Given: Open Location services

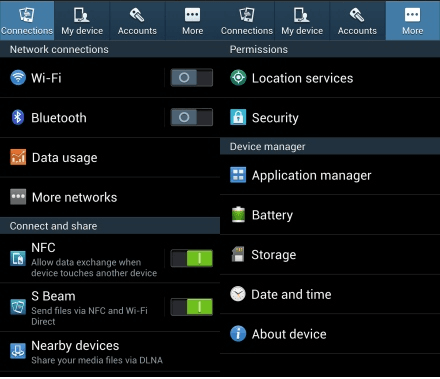Looking at the screenshot, I should click(x=330, y=78).
